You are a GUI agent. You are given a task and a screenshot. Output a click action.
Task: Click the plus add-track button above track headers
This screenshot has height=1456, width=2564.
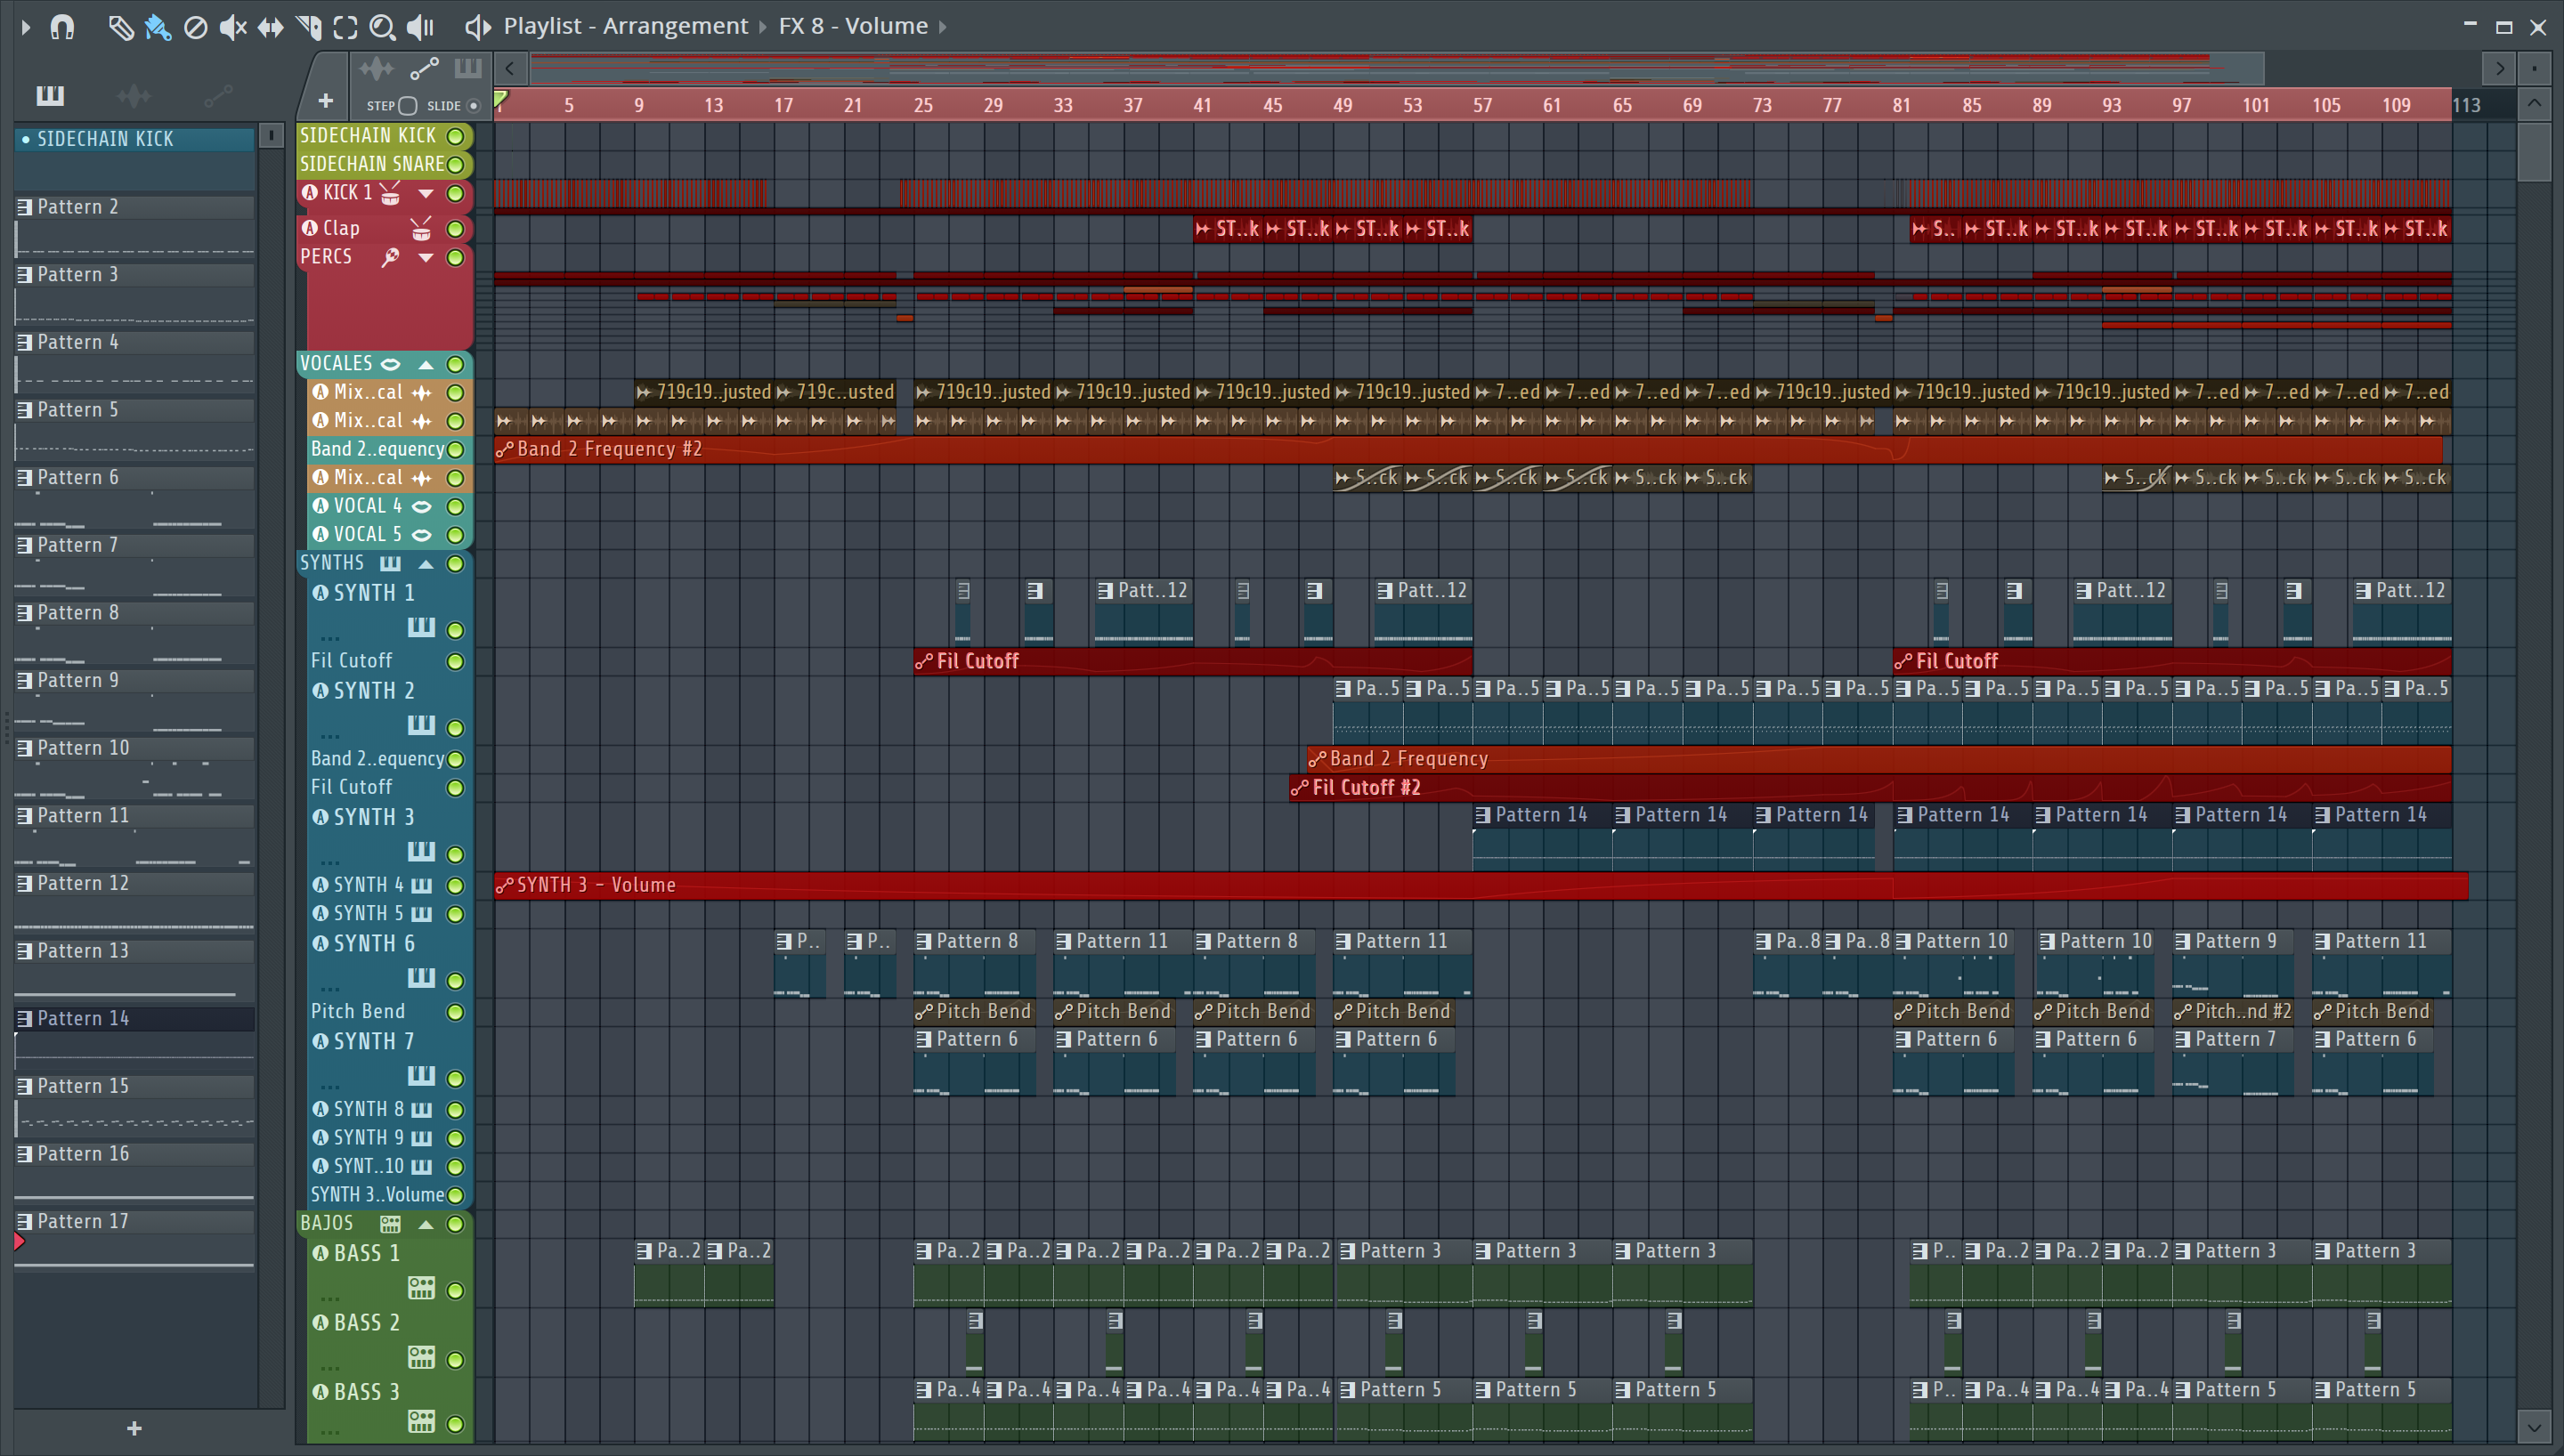[x=325, y=100]
